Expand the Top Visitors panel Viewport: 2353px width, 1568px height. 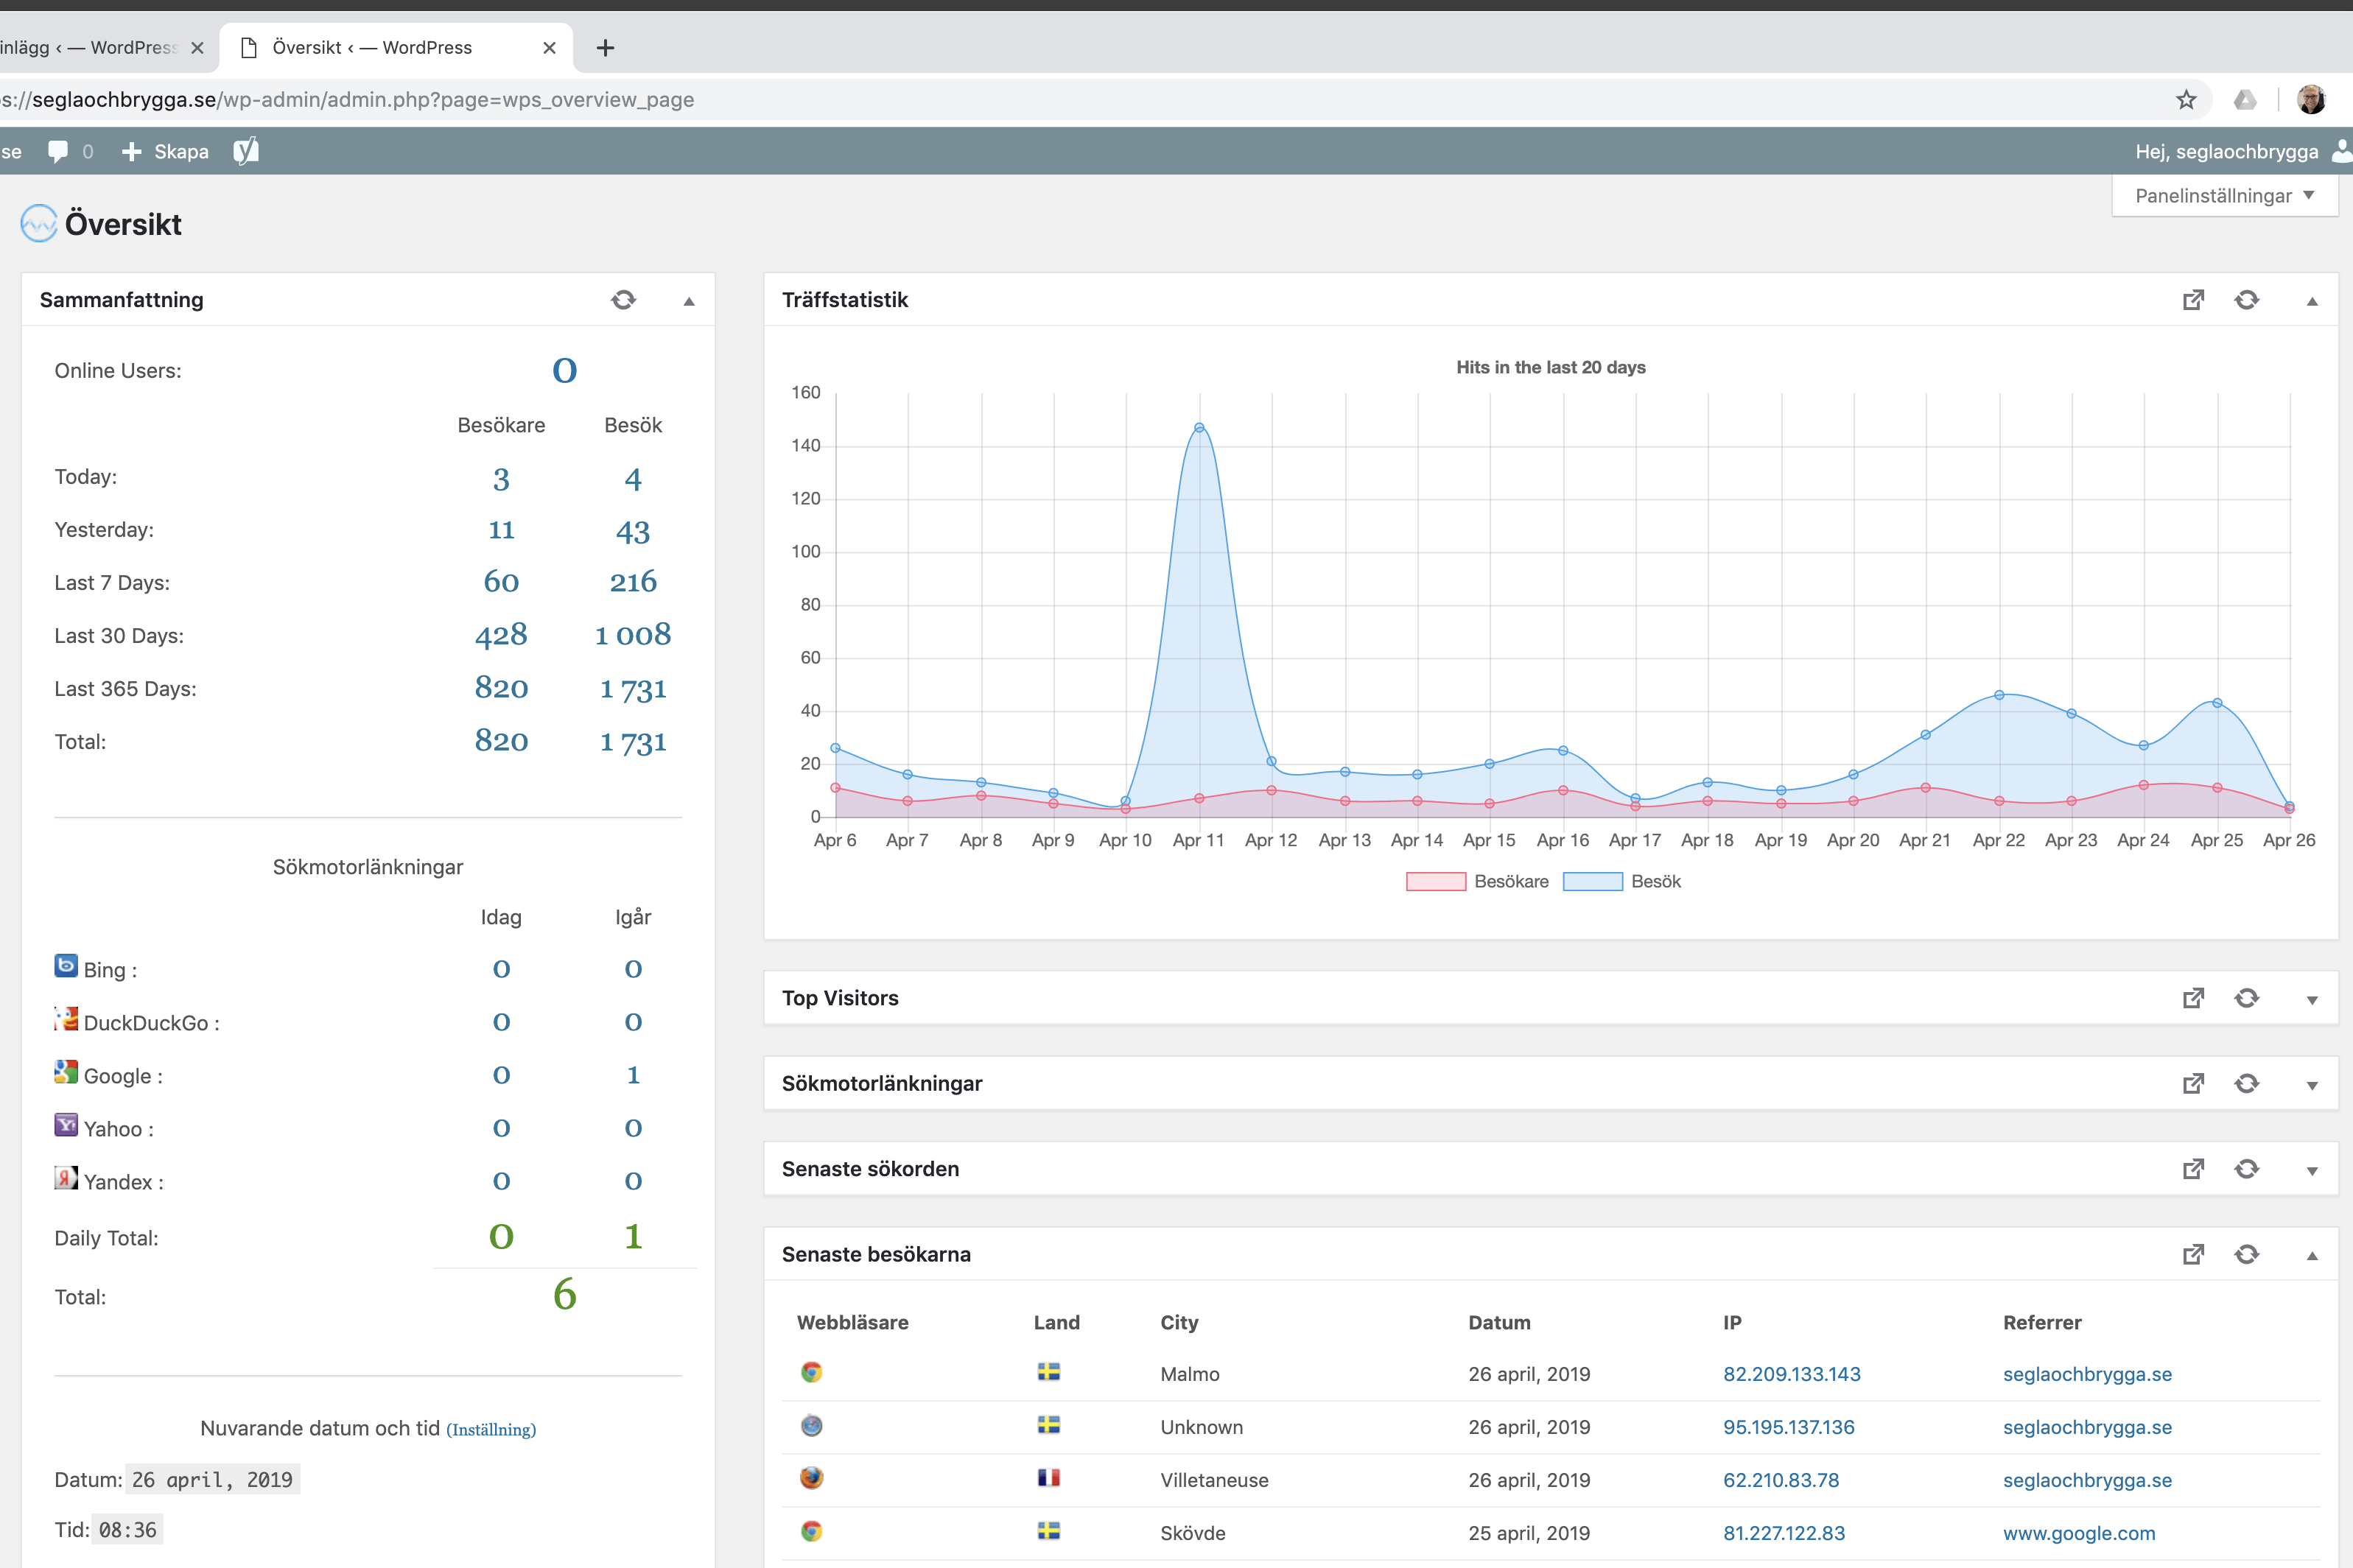(x=2311, y=1000)
